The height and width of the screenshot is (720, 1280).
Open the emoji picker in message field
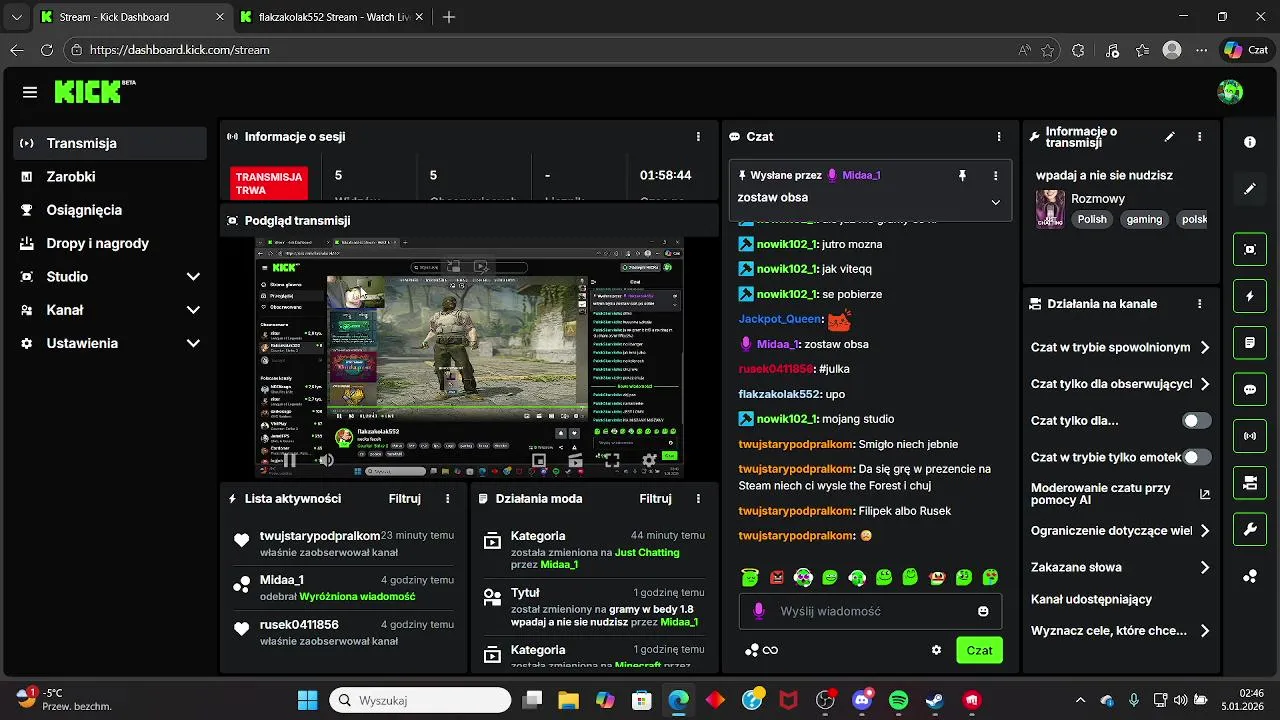click(983, 611)
